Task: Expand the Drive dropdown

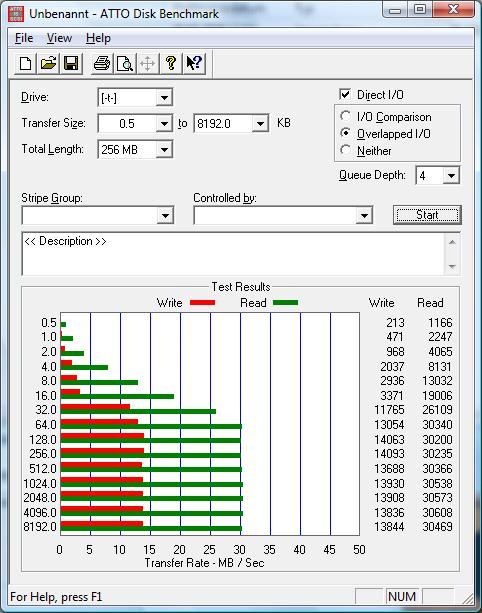Action: coord(164,97)
